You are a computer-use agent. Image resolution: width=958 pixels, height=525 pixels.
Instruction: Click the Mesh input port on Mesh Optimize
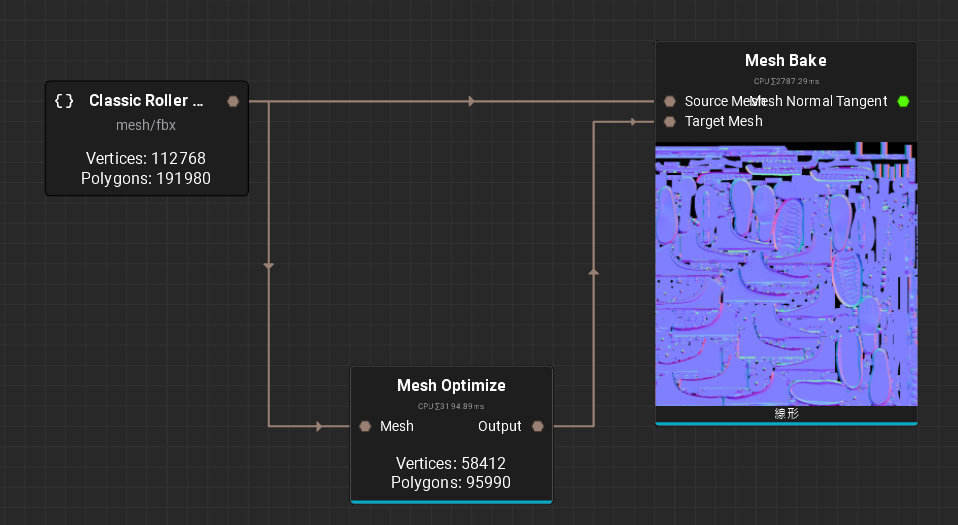(x=365, y=427)
